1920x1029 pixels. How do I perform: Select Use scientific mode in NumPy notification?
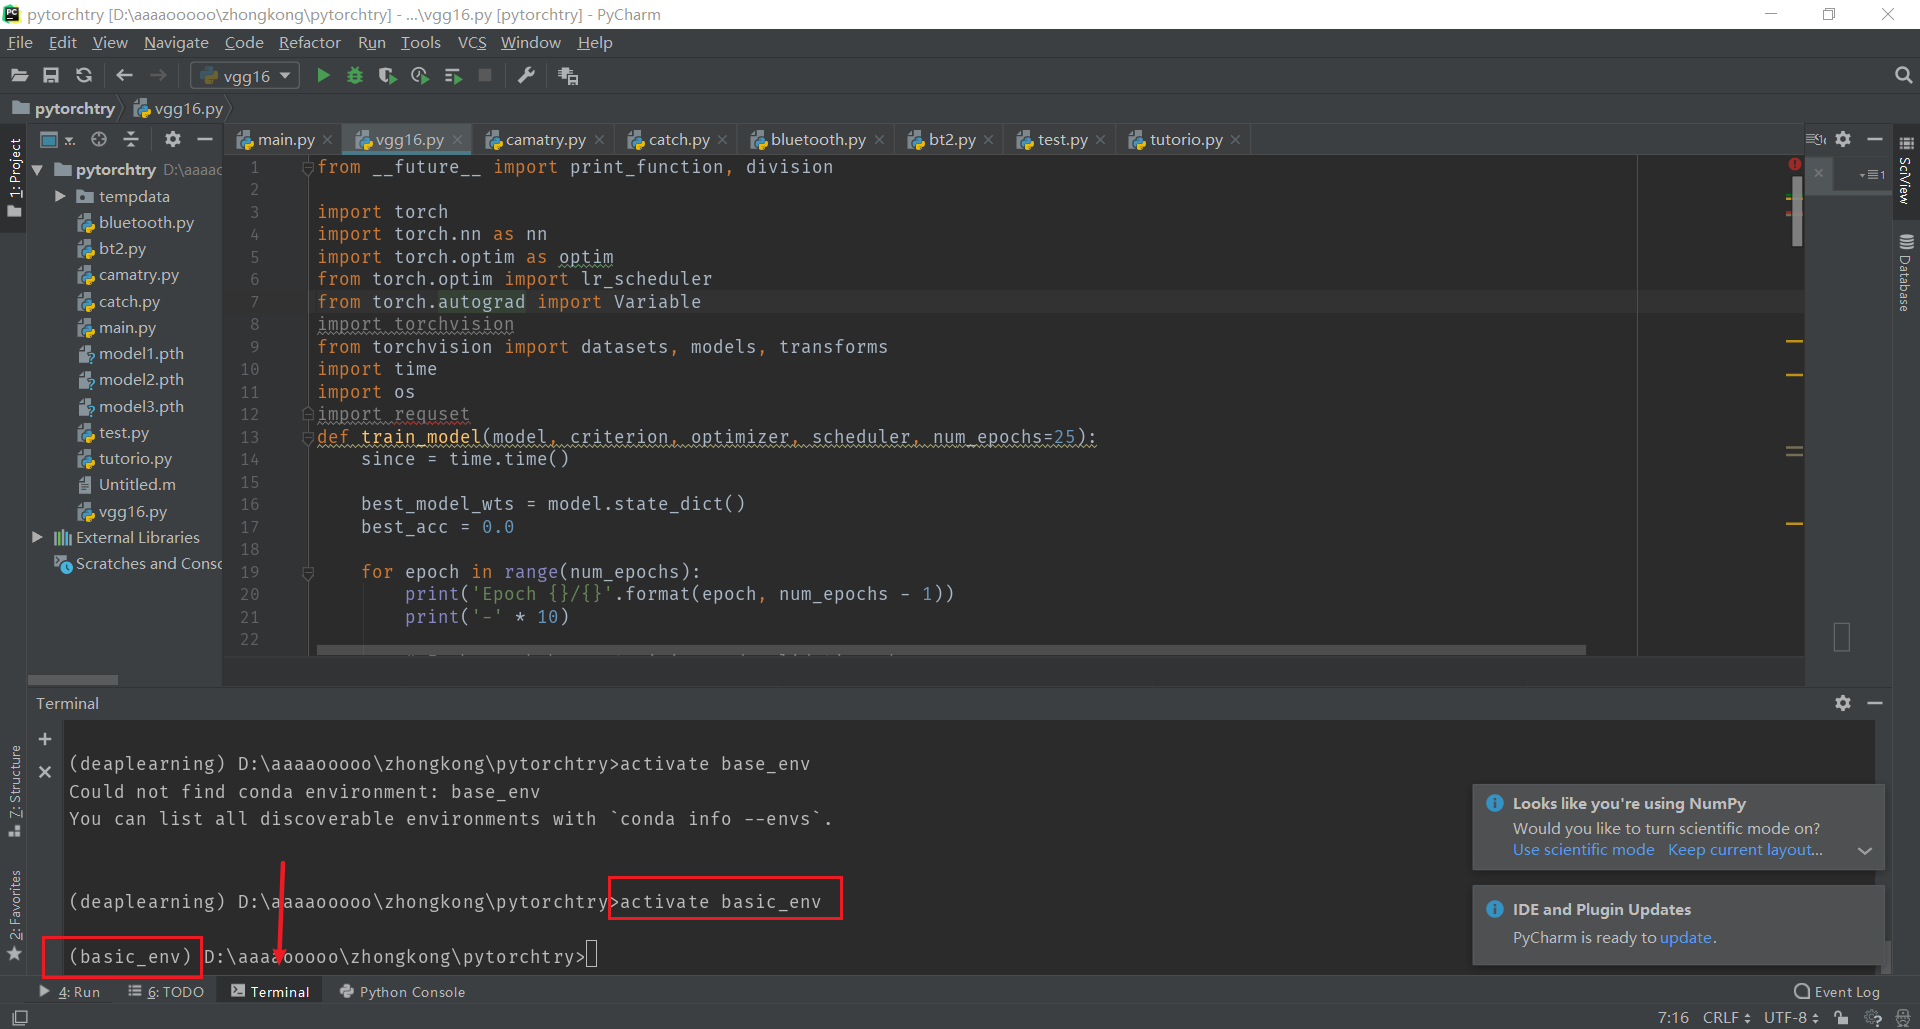1583,849
